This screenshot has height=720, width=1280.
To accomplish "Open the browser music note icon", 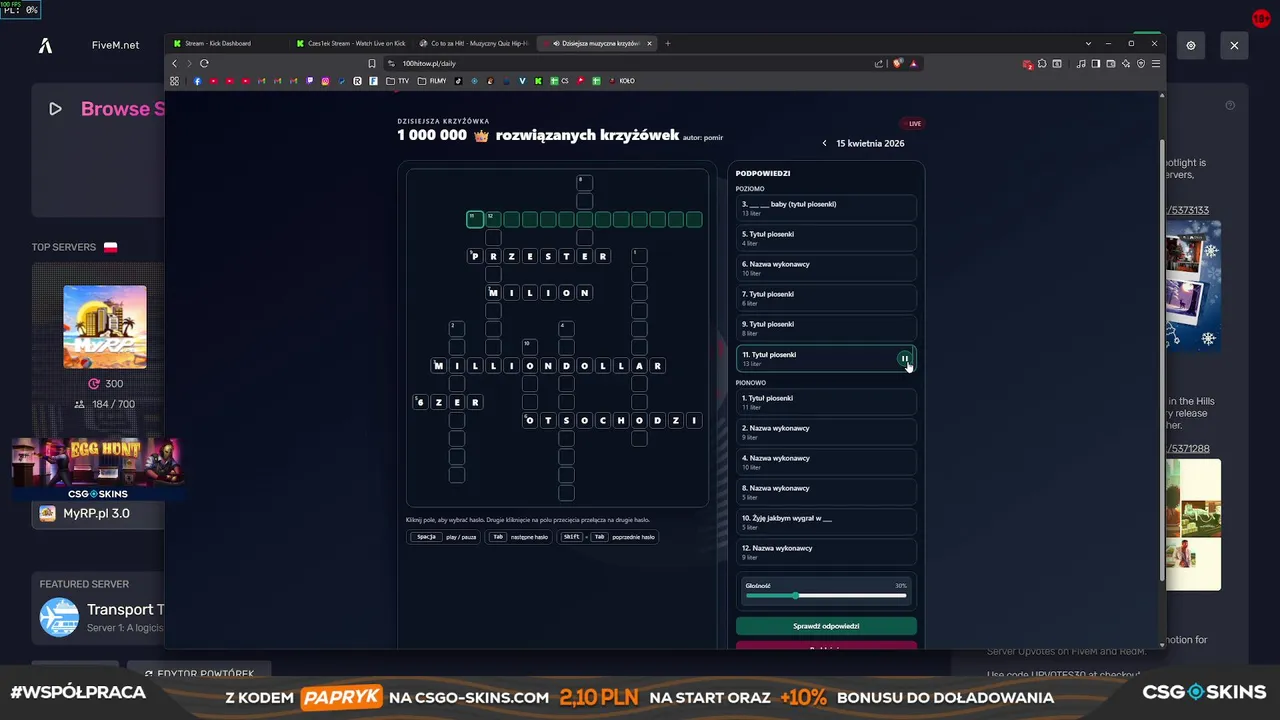I will [1081, 63].
